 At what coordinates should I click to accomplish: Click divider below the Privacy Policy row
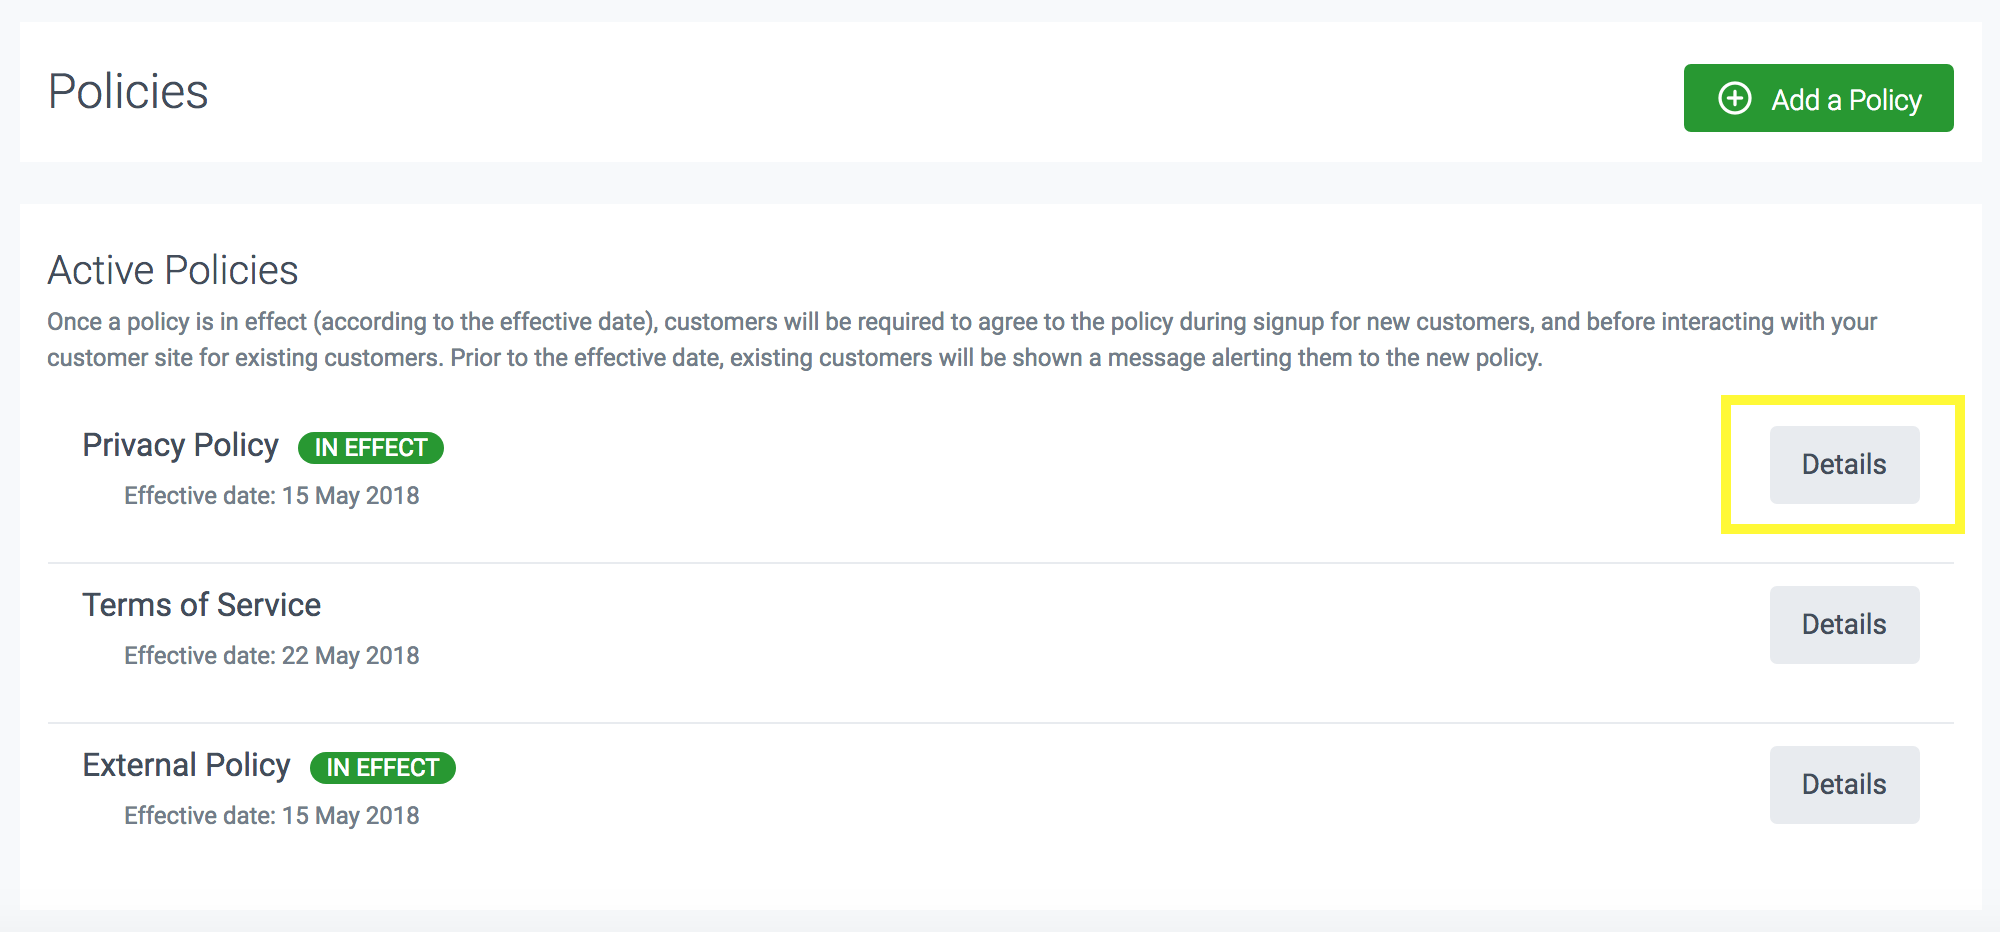[1000, 563]
